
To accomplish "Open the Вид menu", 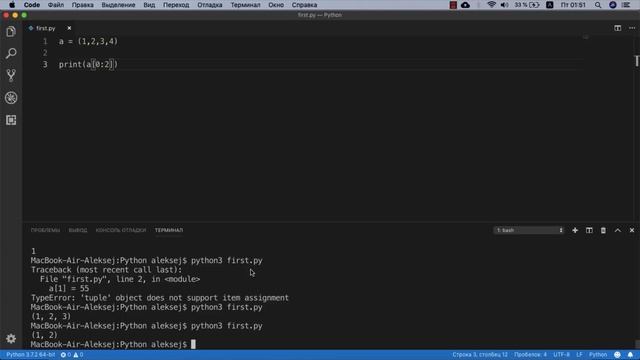I will tap(149, 5).
